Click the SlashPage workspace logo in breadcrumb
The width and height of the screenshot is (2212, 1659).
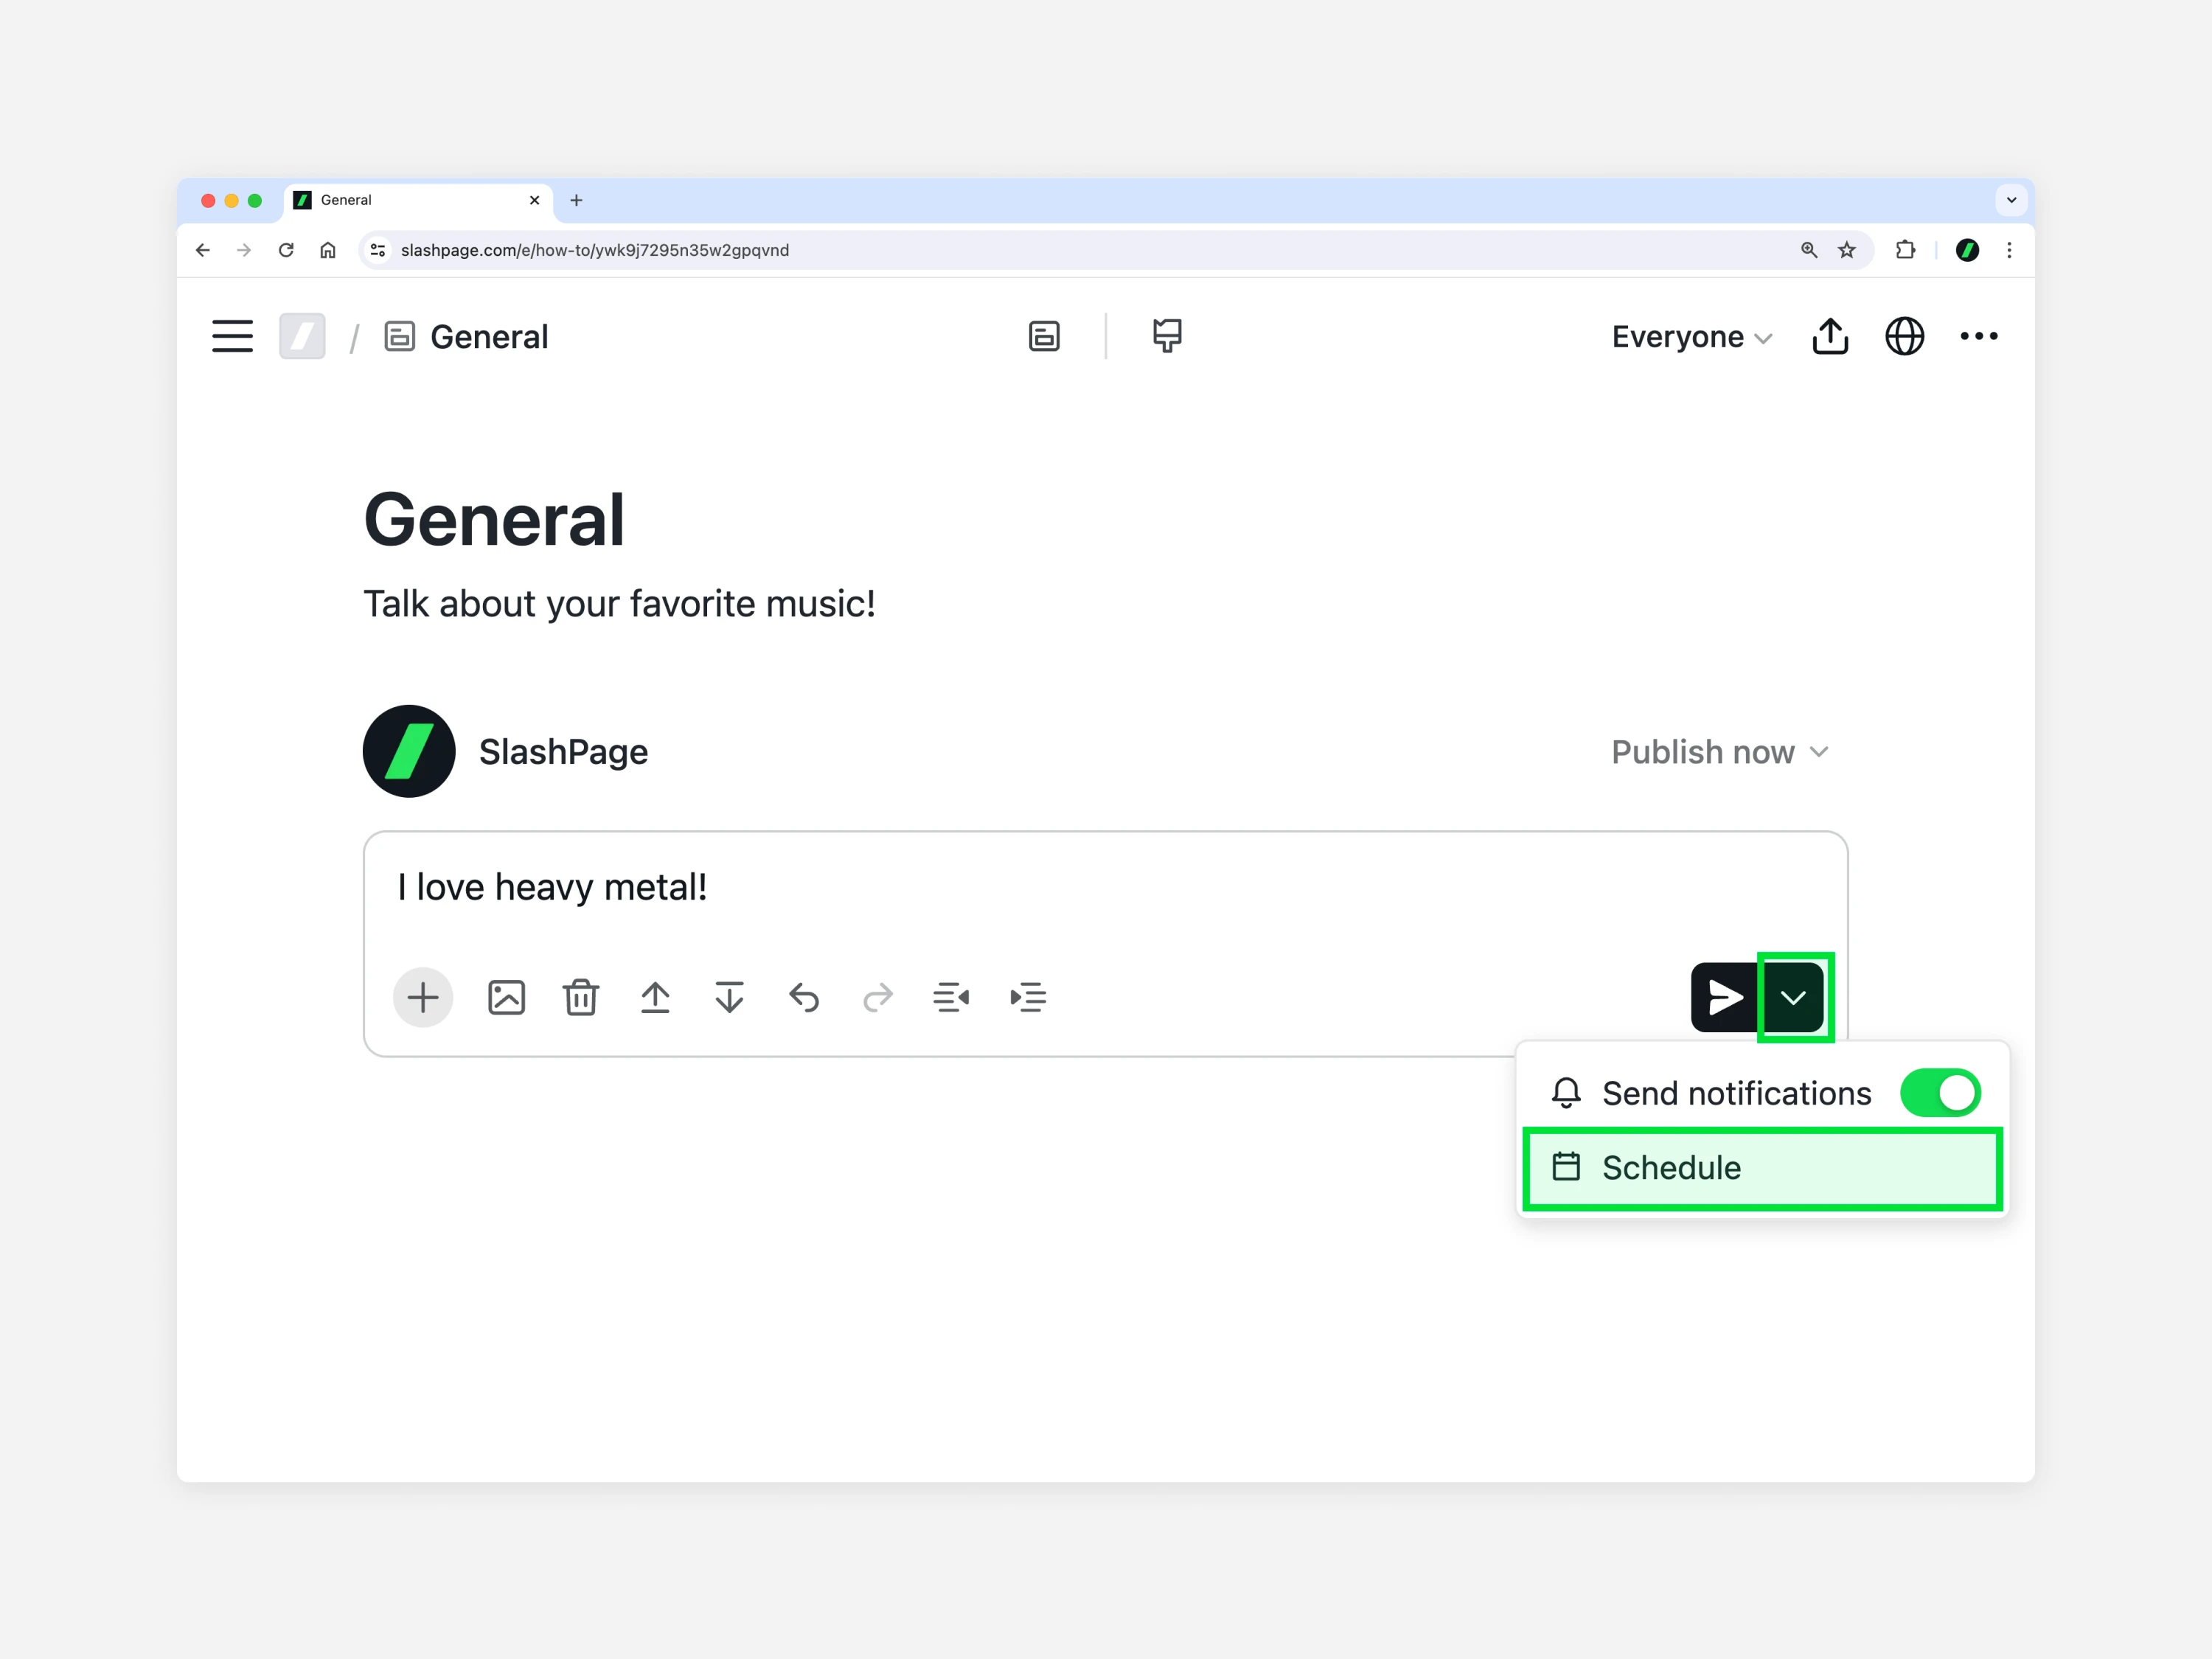point(302,336)
